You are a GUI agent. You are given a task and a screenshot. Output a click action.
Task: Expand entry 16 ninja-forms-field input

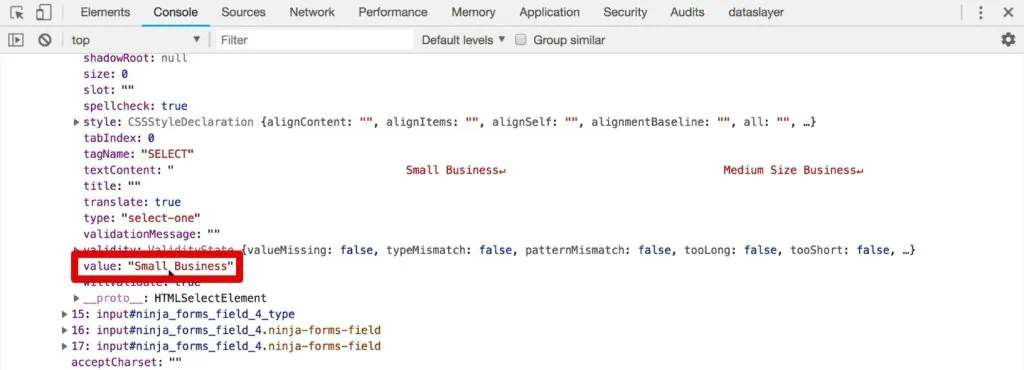pyautogui.click(x=65, y=330)
